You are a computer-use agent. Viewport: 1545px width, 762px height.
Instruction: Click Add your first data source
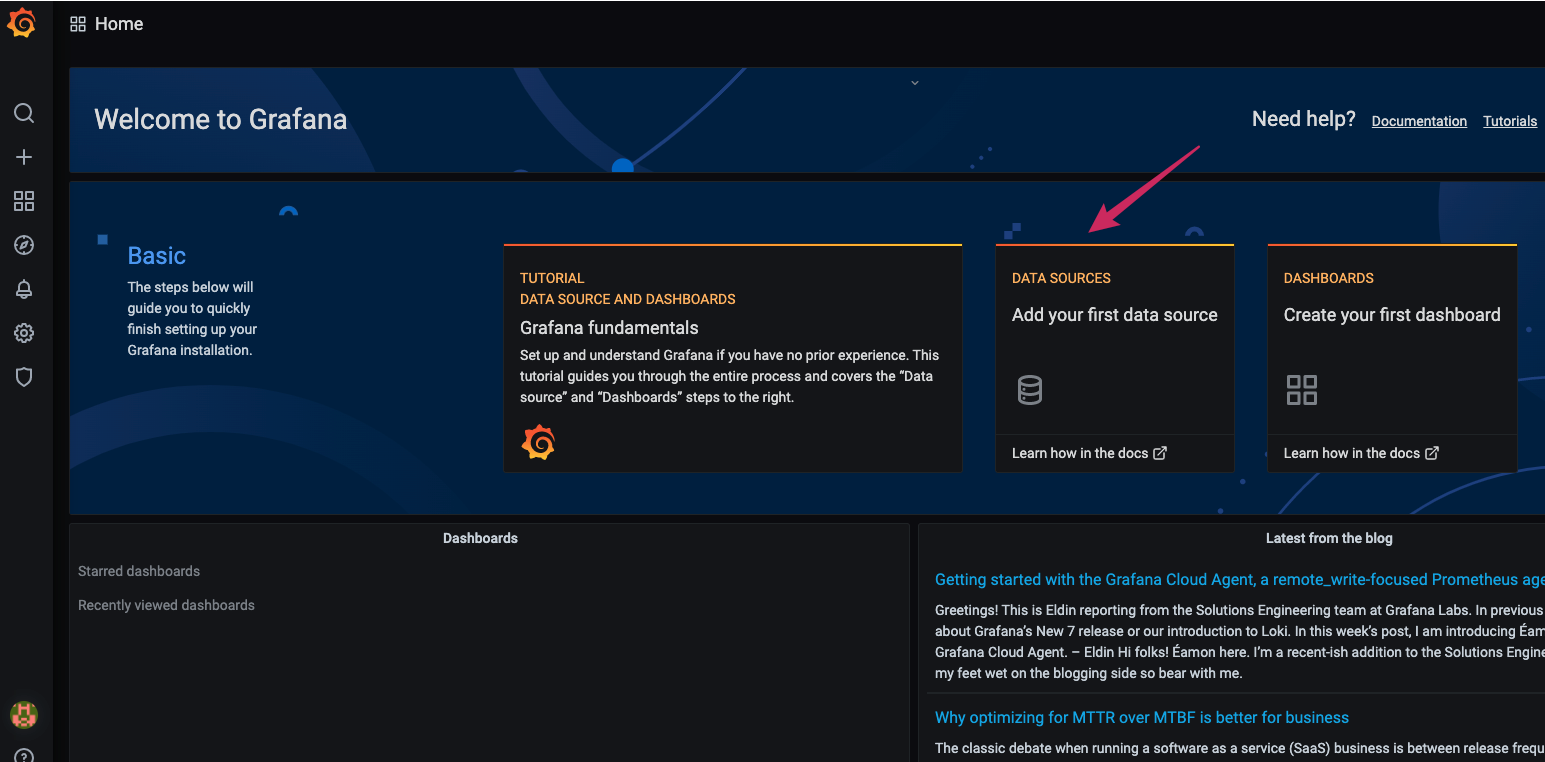point(1115,315)
